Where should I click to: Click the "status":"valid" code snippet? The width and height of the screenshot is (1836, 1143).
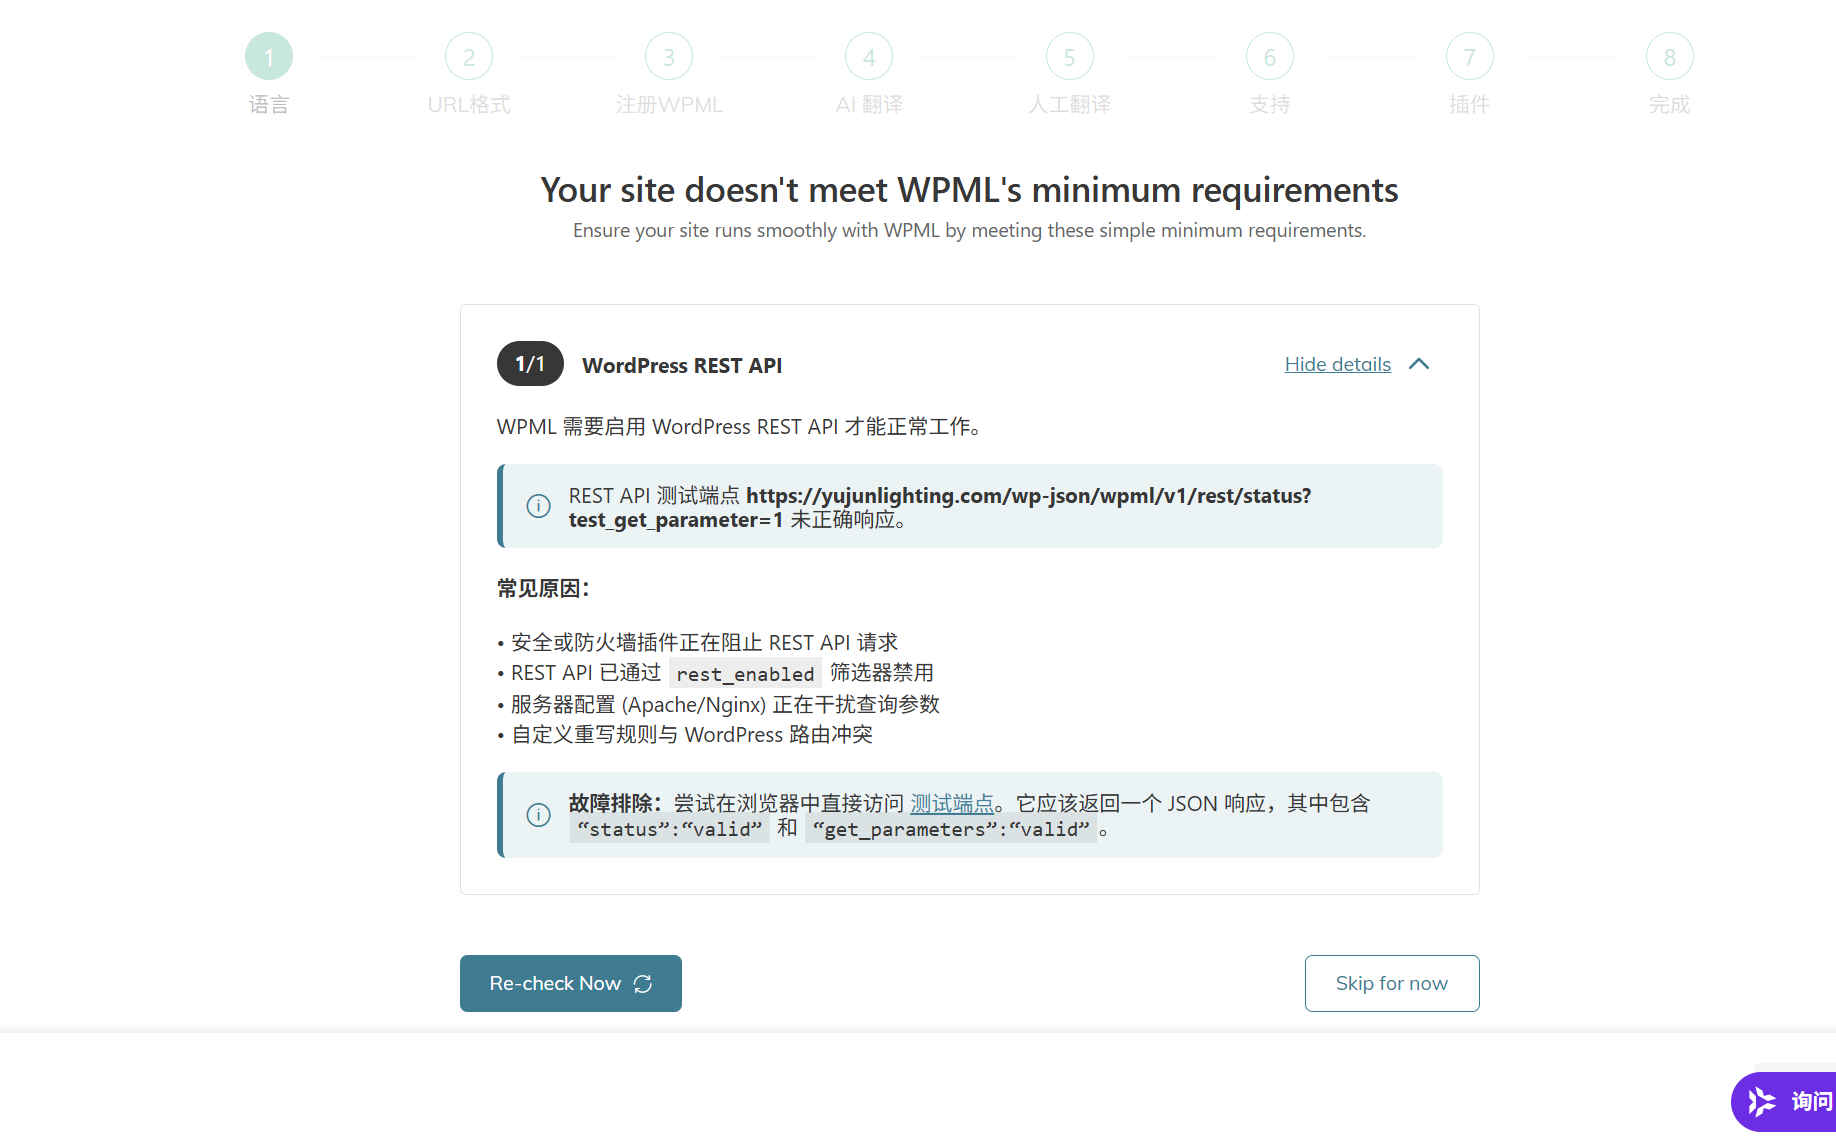coord(670,829)
